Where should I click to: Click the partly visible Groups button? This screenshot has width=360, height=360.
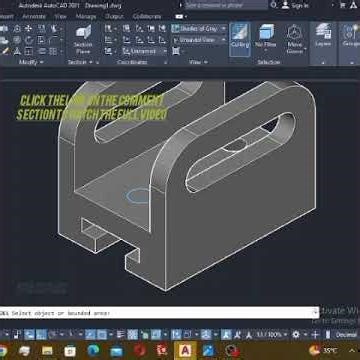tap(350, 35)
